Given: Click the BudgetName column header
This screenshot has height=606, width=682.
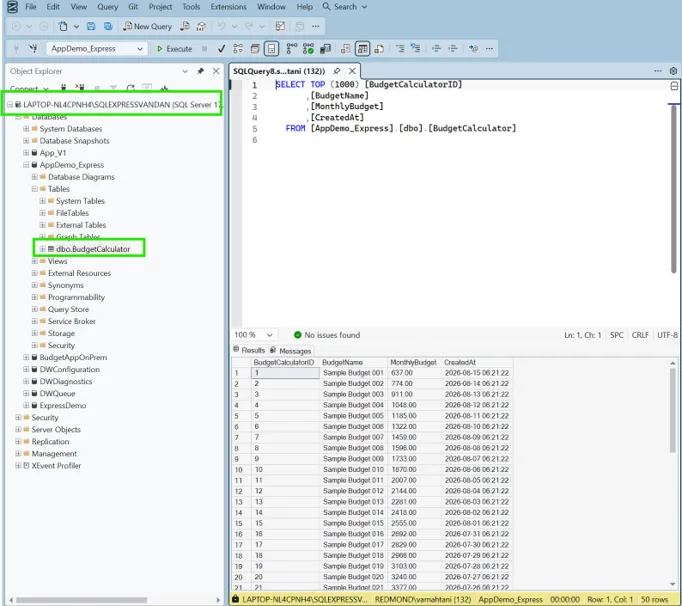Looking at the screenshot, I should pos(353,362).
